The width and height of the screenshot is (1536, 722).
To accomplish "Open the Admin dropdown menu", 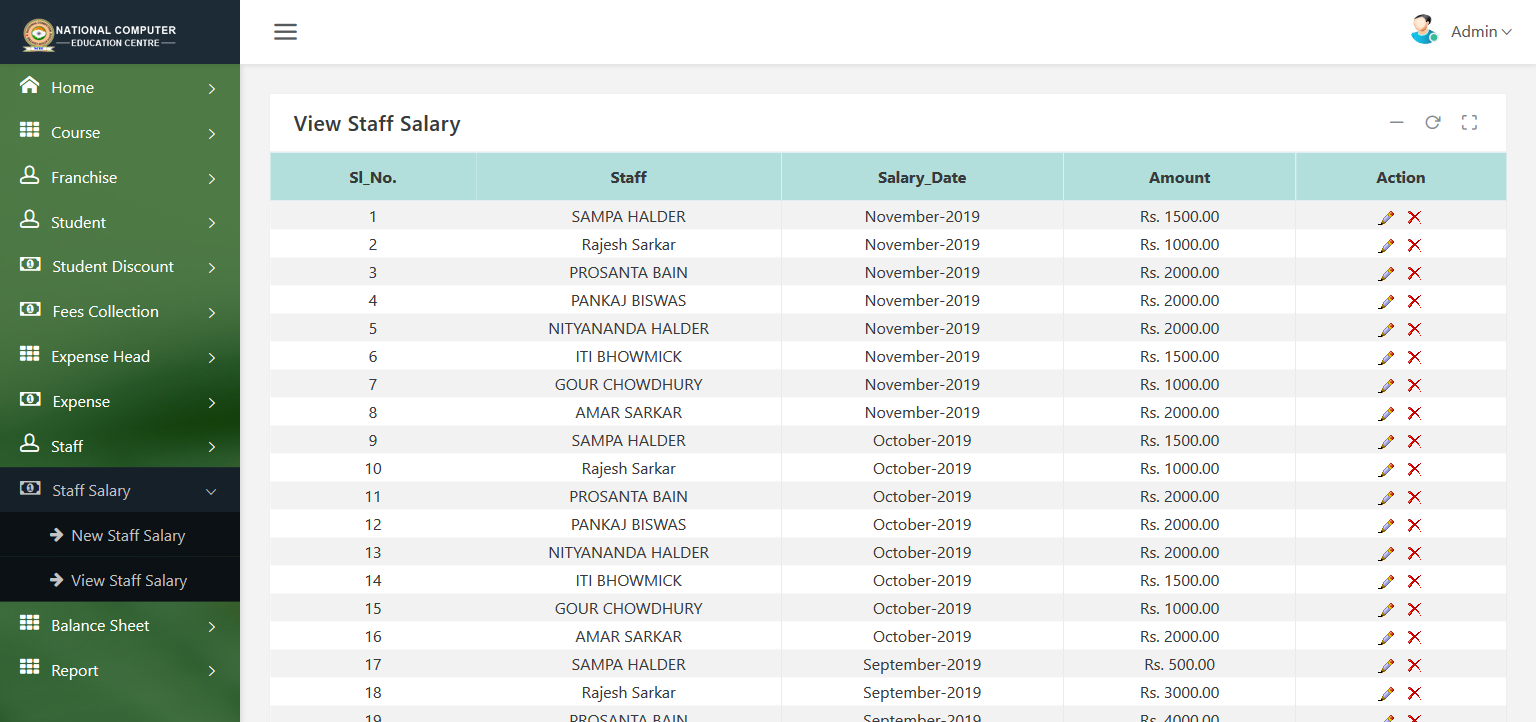I will pos(1481,32).
